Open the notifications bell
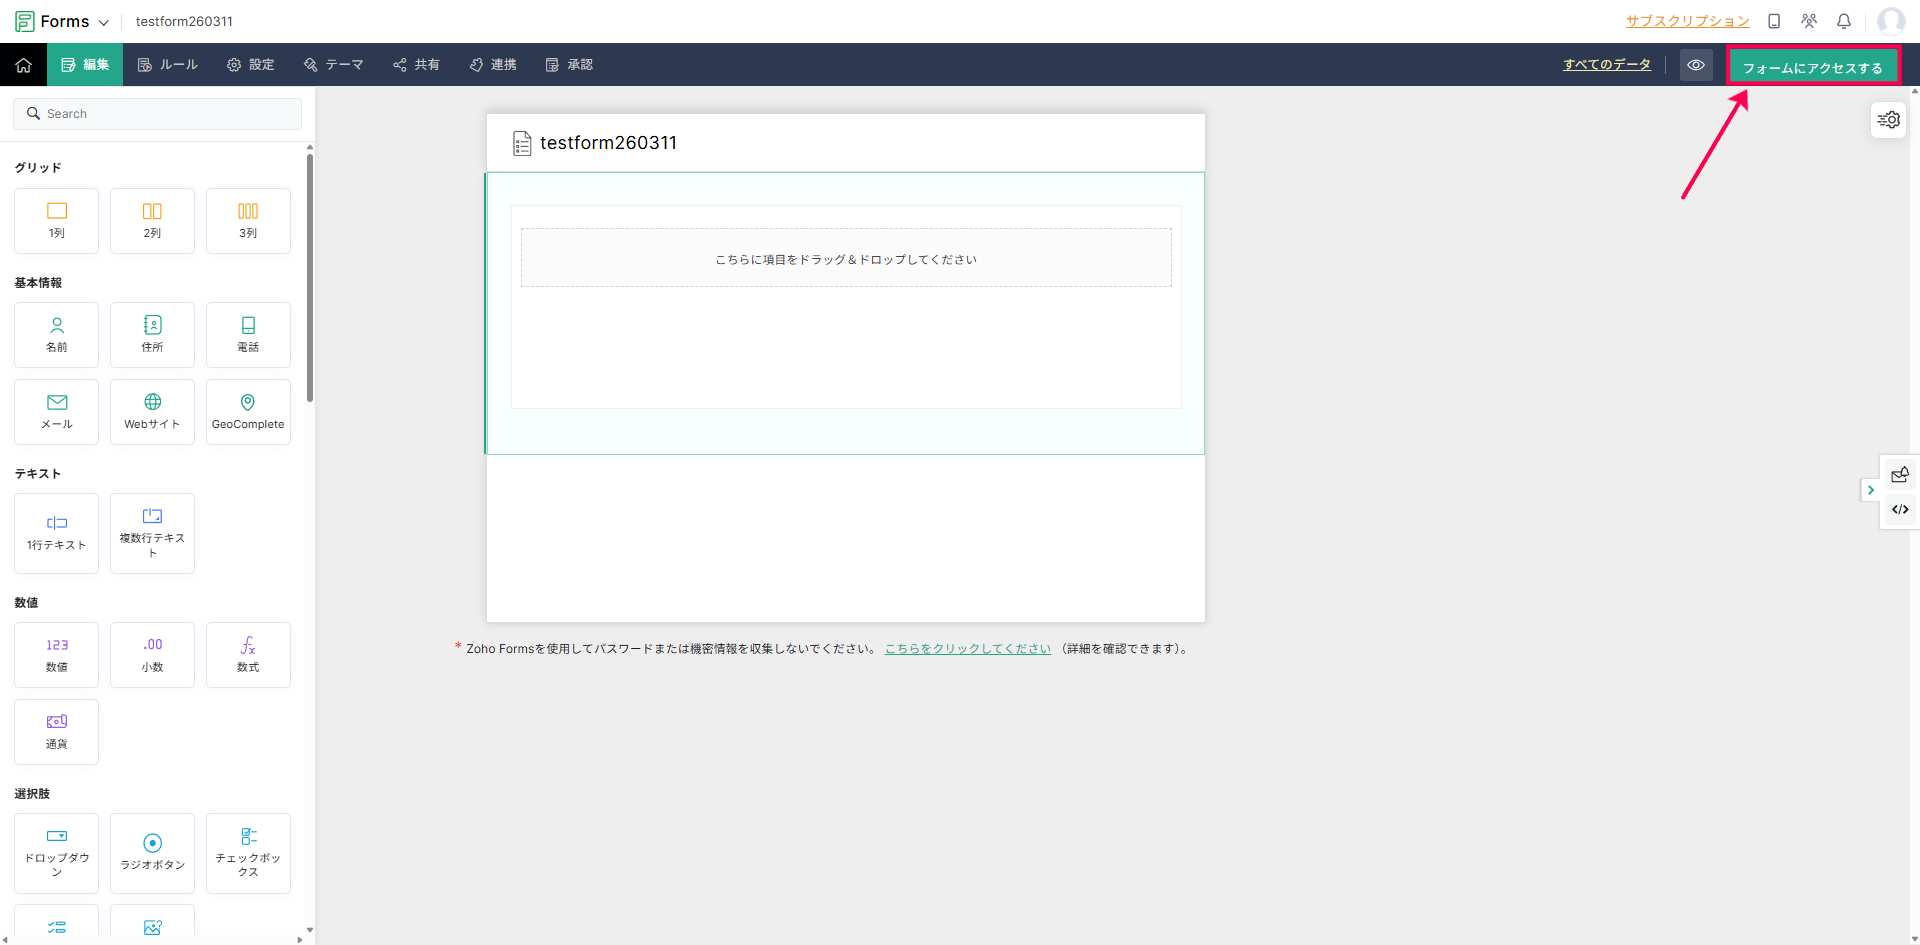Screen dimensions: 1920x945 [x=1844, y=21]
